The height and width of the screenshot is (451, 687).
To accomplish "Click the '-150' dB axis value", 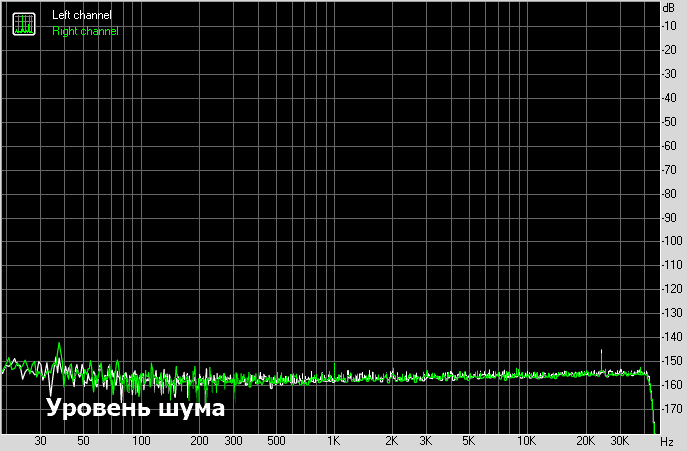I will tap(672, 361).
